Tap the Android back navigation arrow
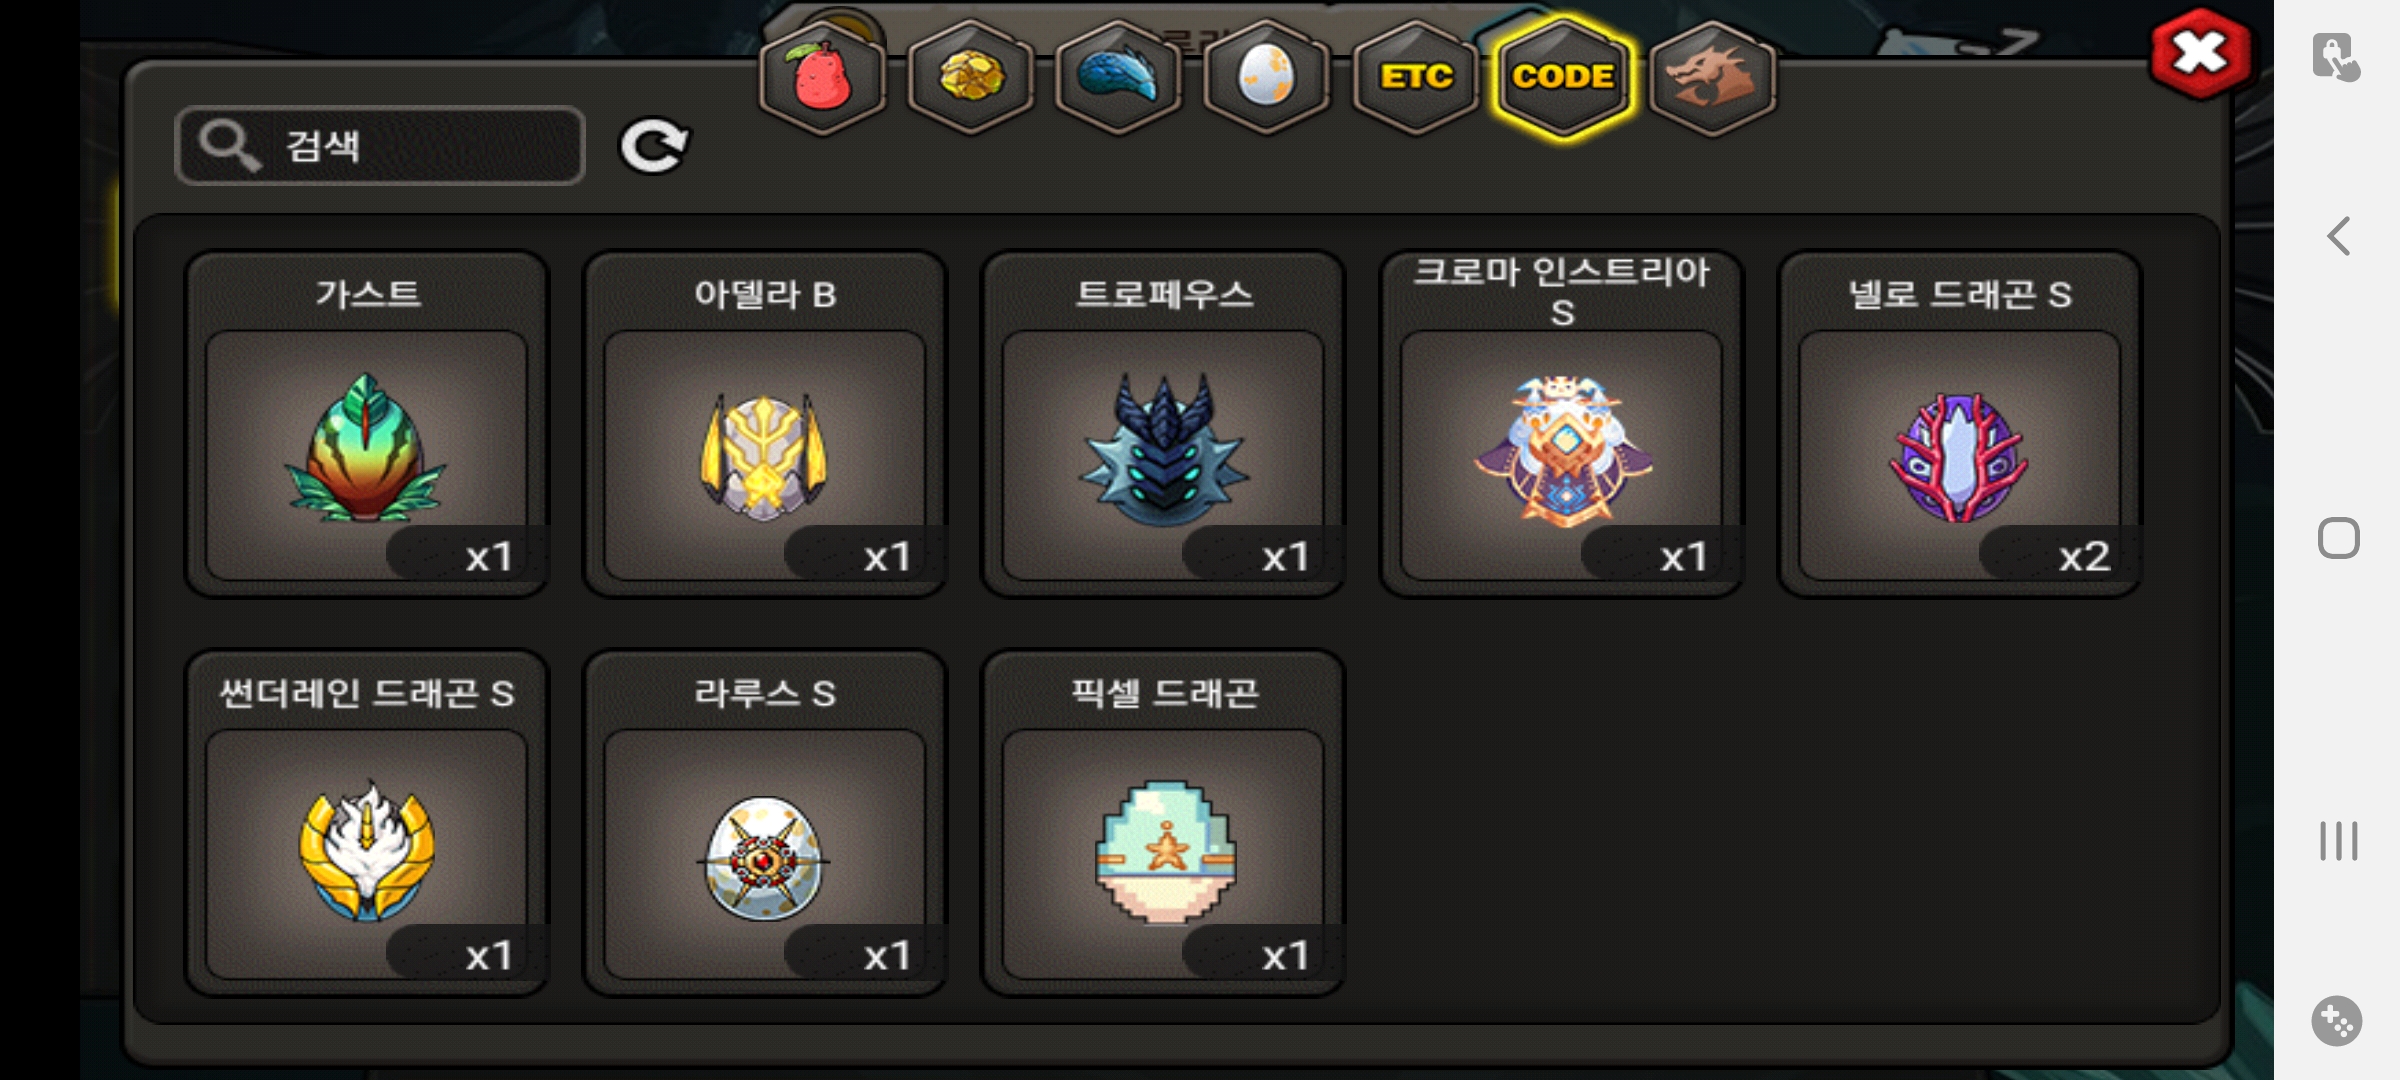Screen dimensions: 2400x1080 click(2338, 237)
